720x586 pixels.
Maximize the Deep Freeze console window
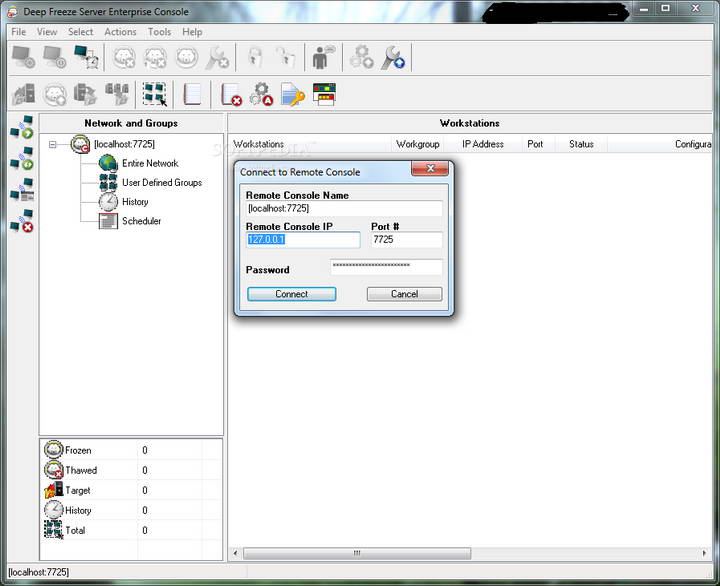pos(665,9)
